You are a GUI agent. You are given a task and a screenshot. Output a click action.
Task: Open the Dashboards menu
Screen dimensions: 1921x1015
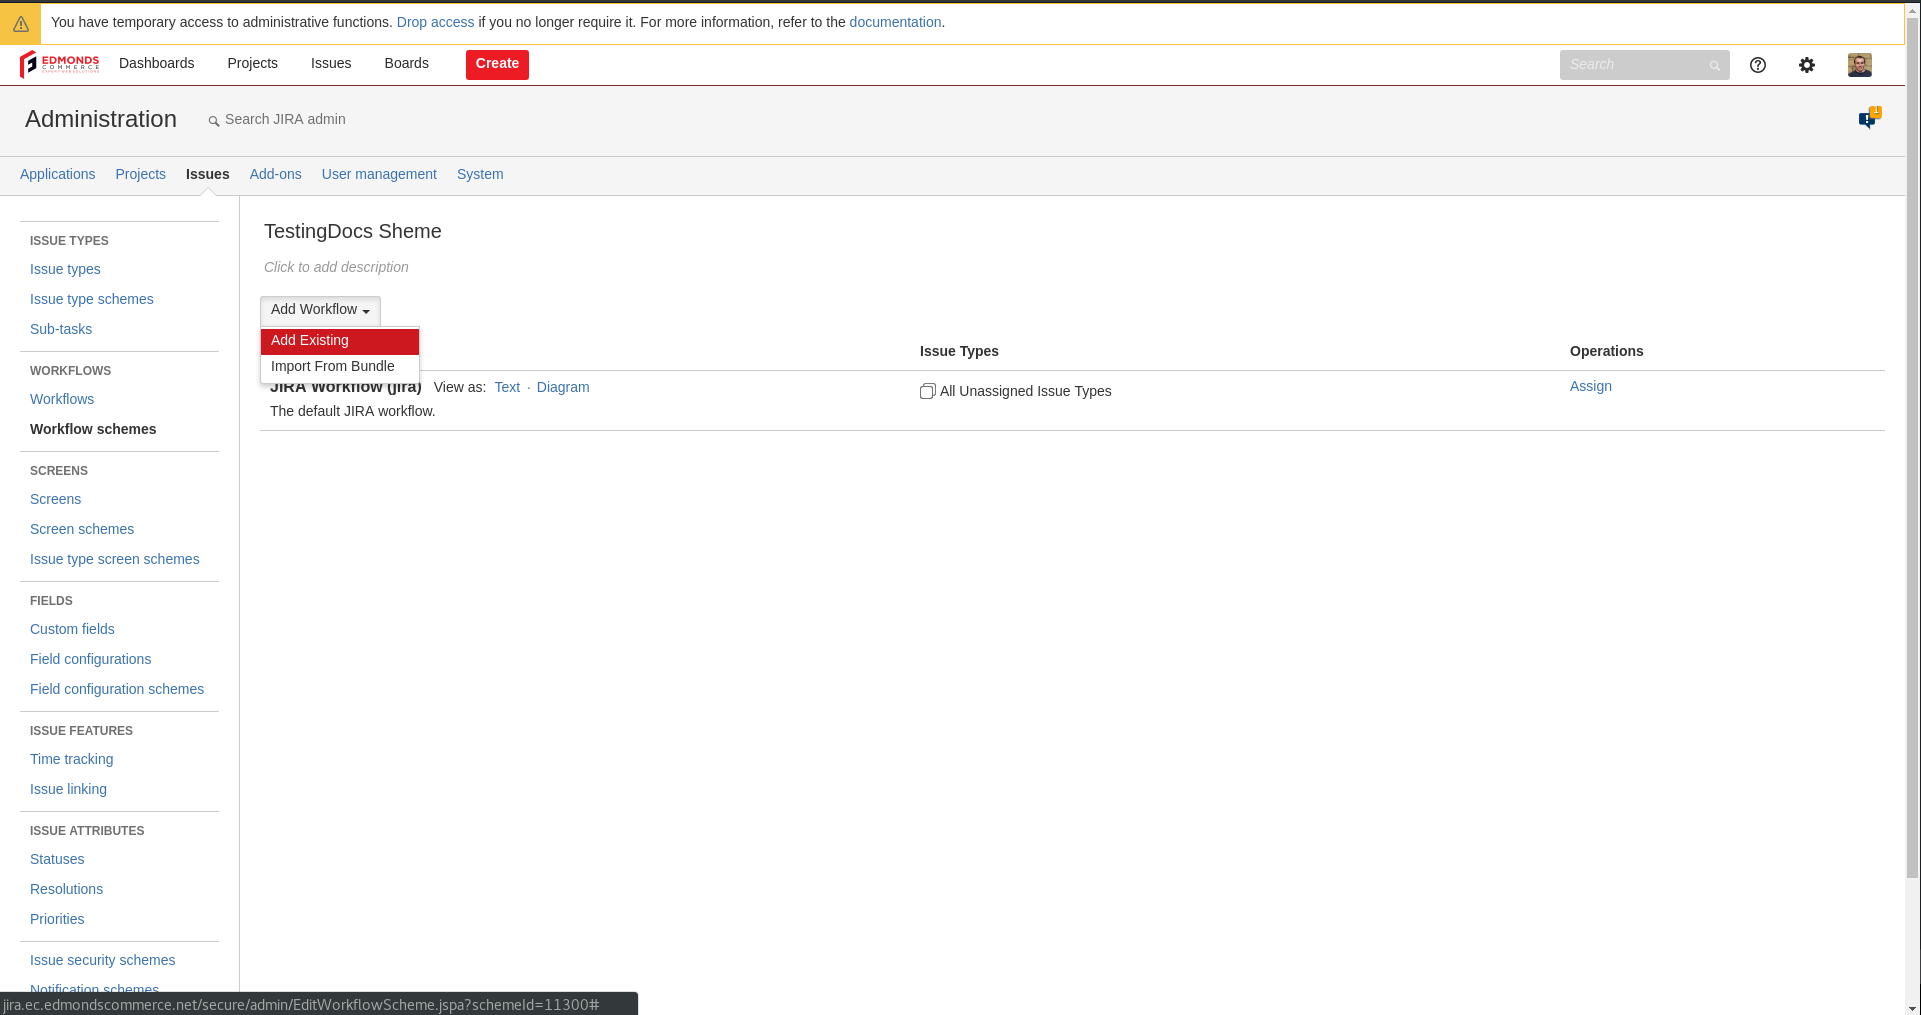click(x=157, y=63)
